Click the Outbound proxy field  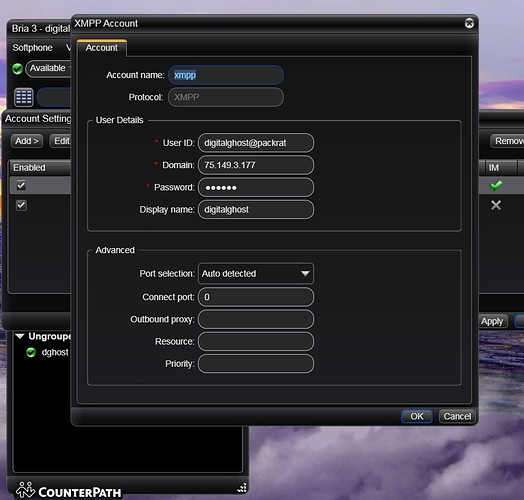point(256,319)
